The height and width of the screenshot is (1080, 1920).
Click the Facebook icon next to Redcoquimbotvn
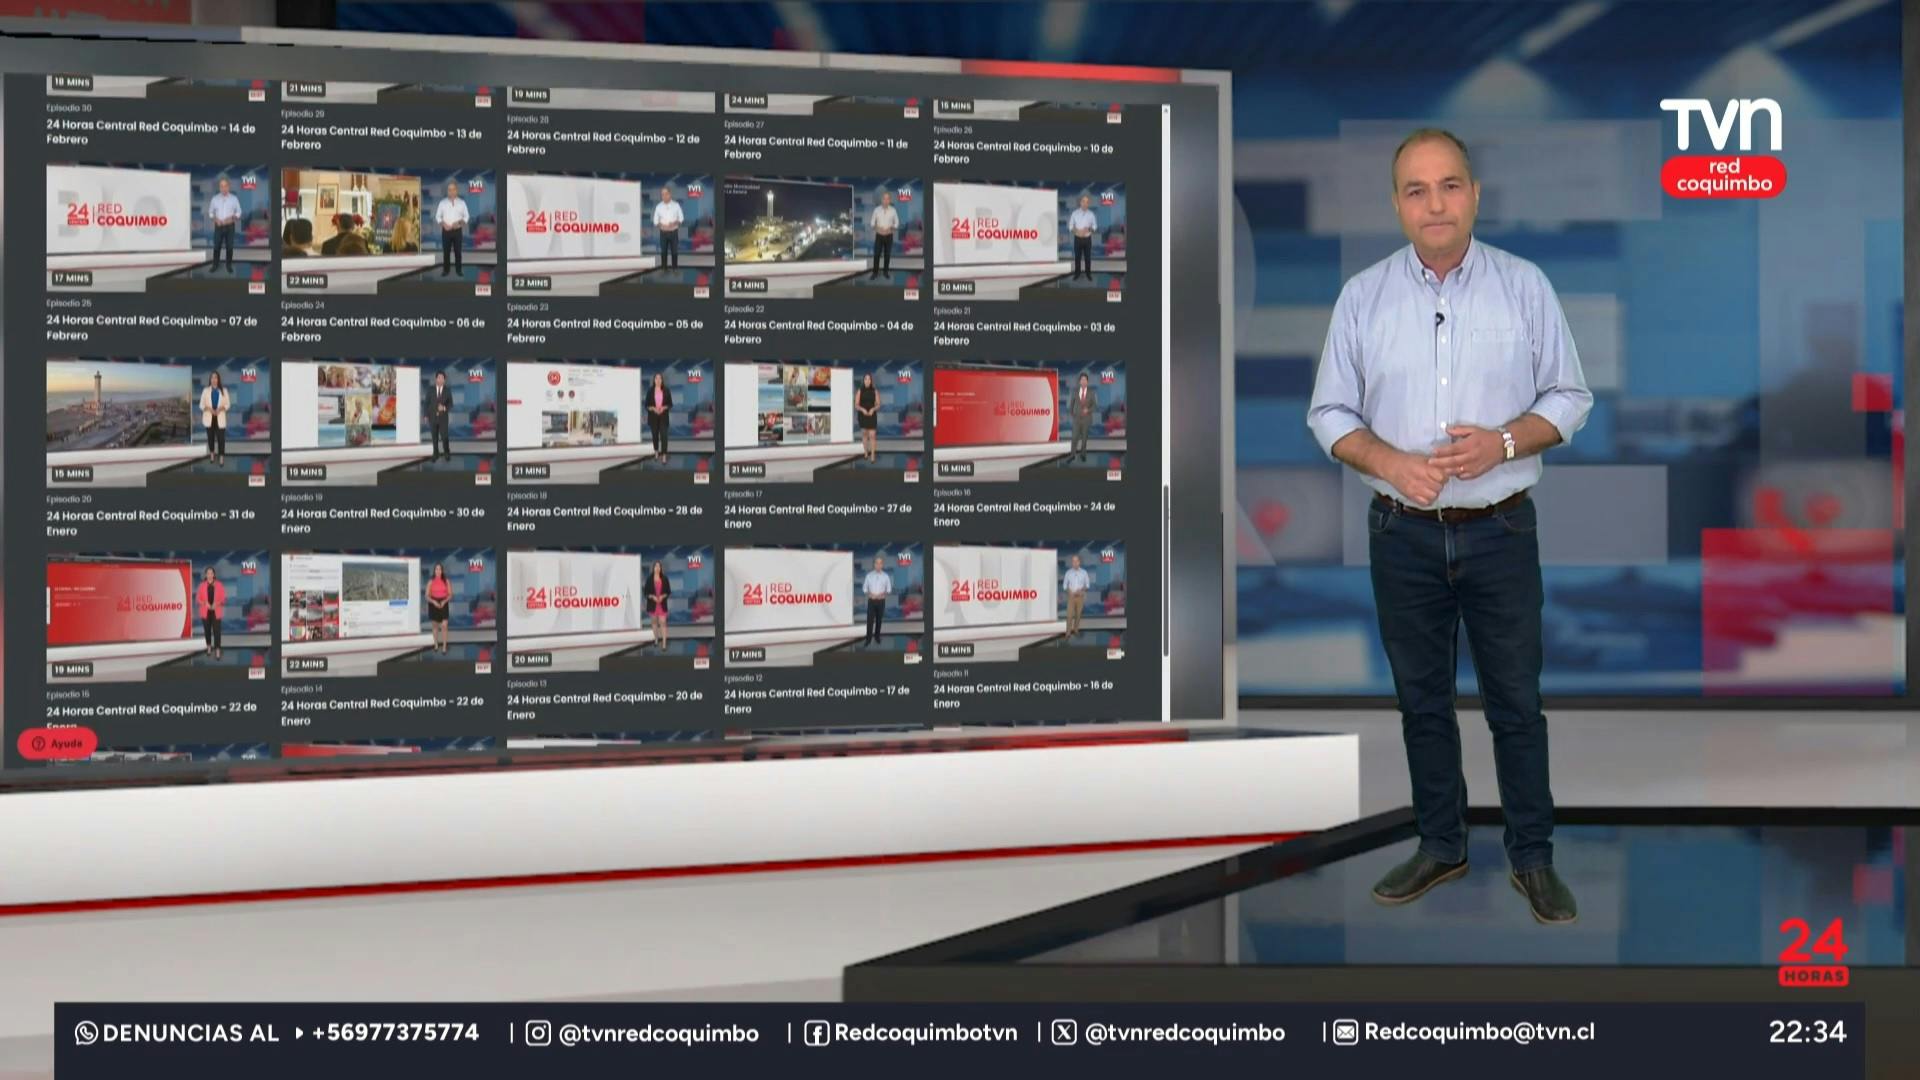[816, 1033]
